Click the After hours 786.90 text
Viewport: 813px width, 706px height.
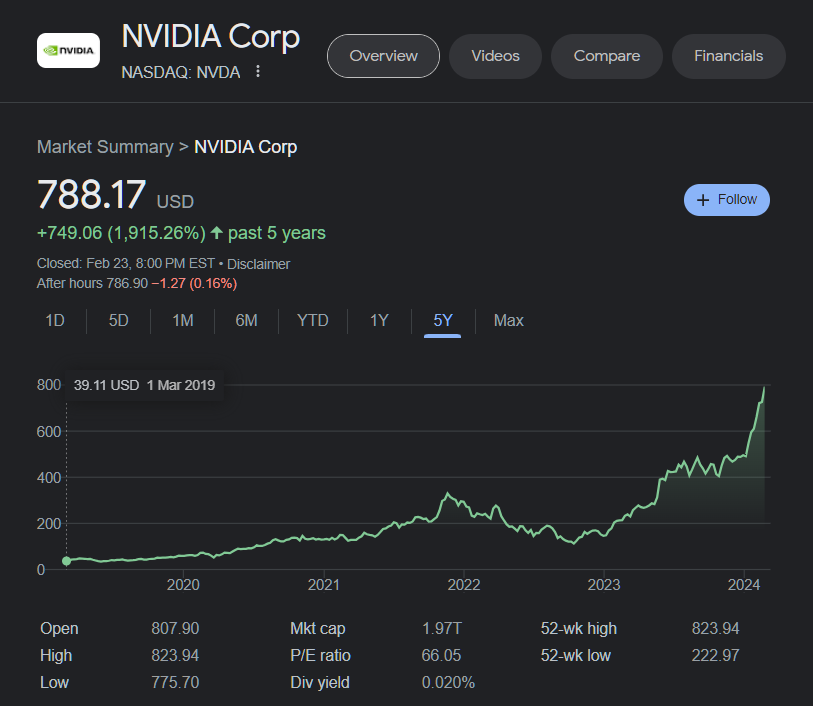pos(92,284)
